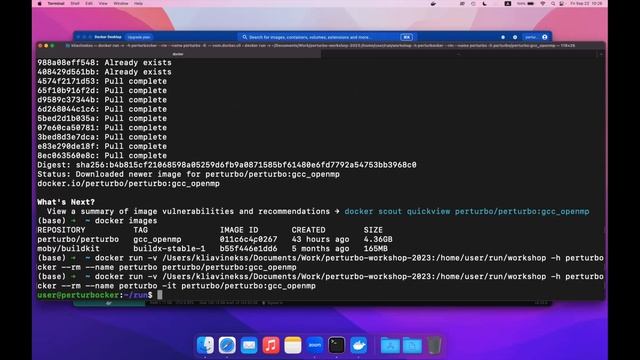Screen dimensions: 640x360
Task: Open the Terminal menu in menu bar
Action: [x=56, y=3]
